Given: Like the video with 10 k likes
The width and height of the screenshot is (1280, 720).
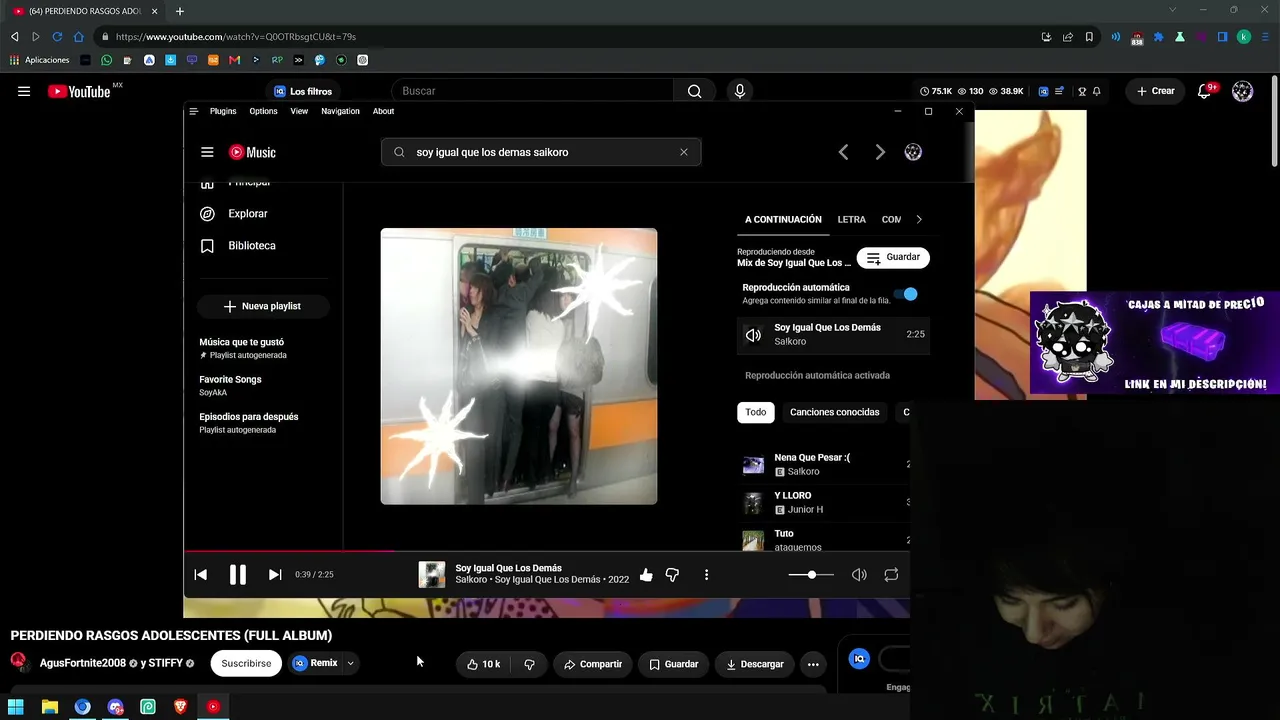Looking at the screenshot, I should tap(484, 664).
